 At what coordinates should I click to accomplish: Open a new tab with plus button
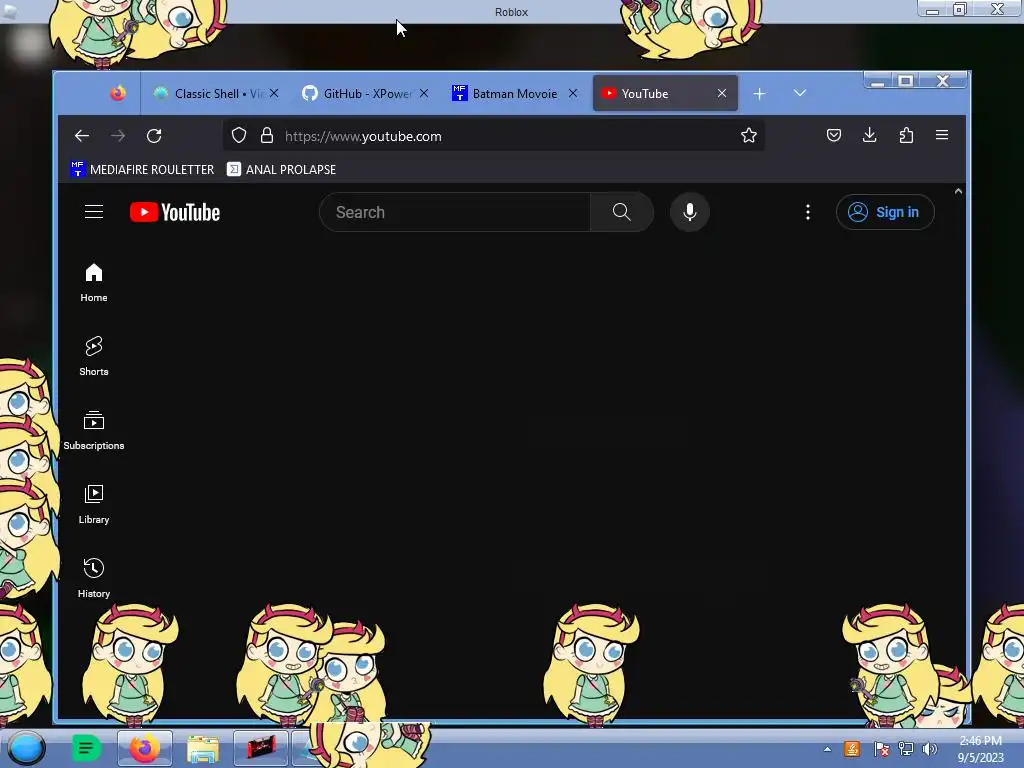(759, 94)
